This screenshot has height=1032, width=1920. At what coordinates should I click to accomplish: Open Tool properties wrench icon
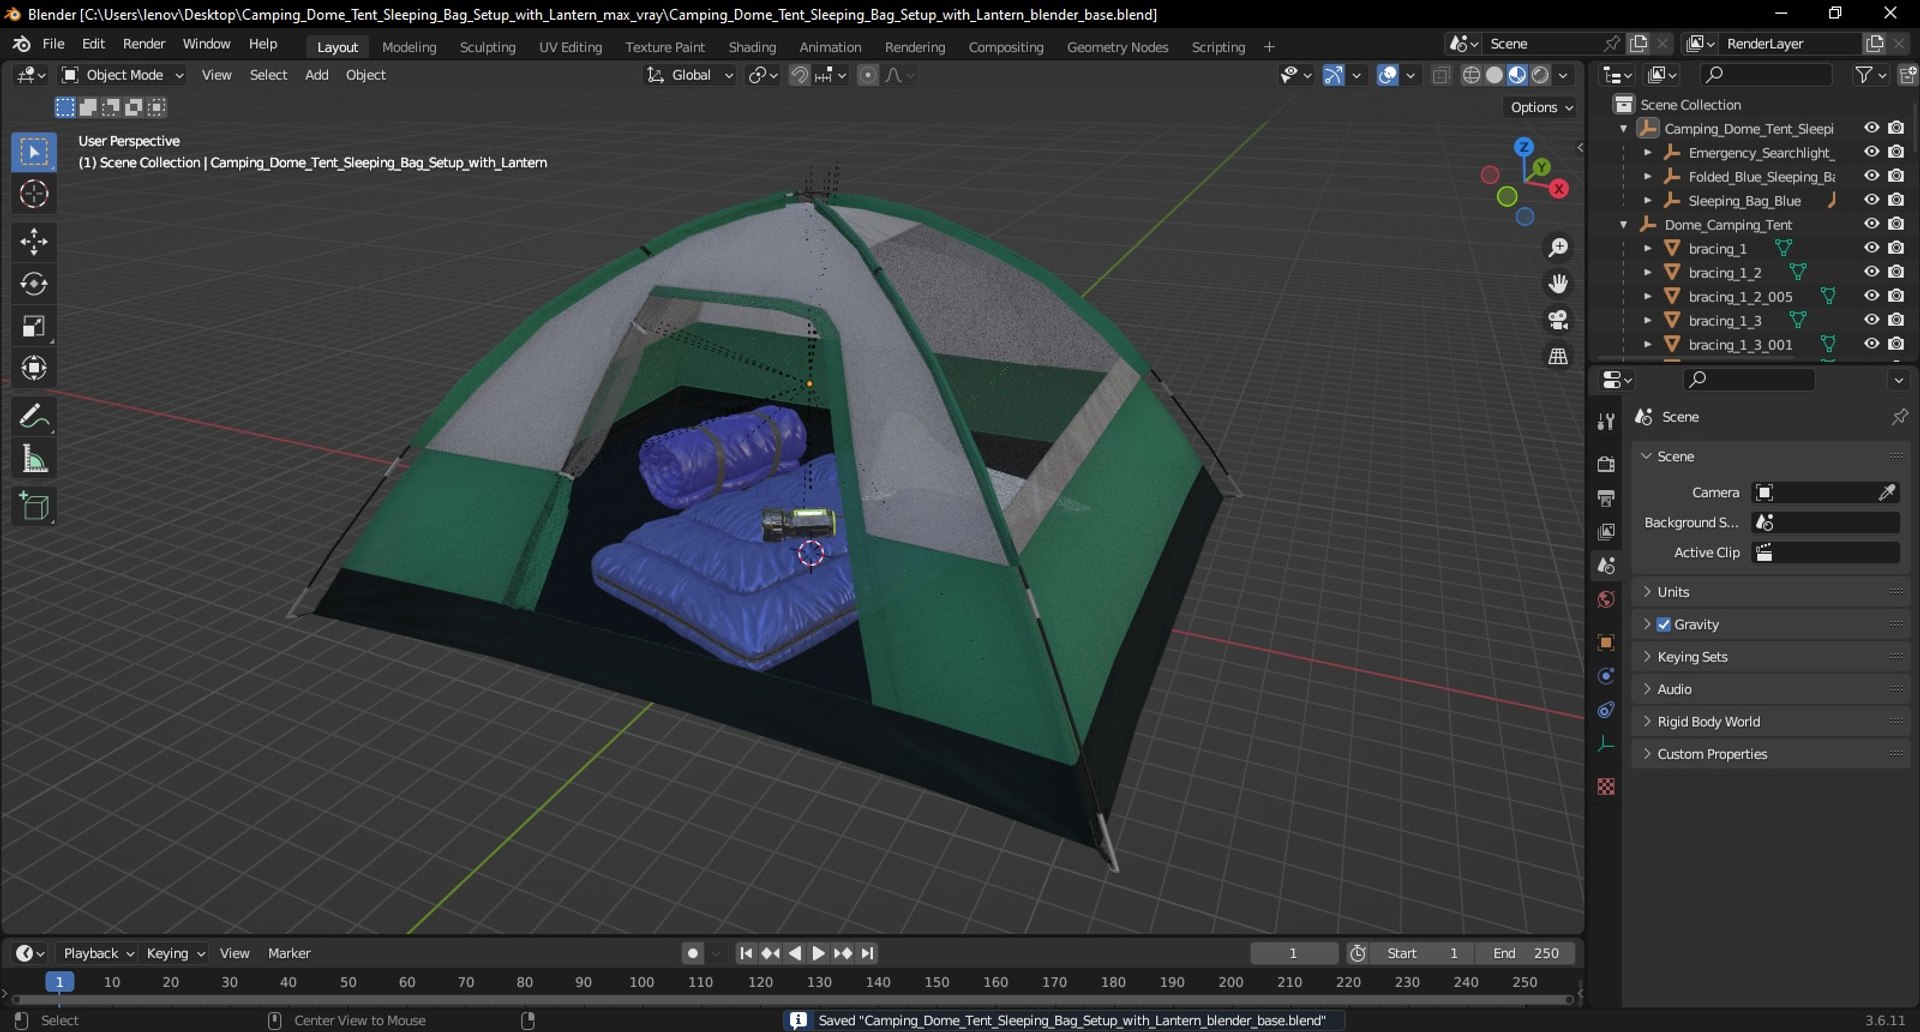1606,421
